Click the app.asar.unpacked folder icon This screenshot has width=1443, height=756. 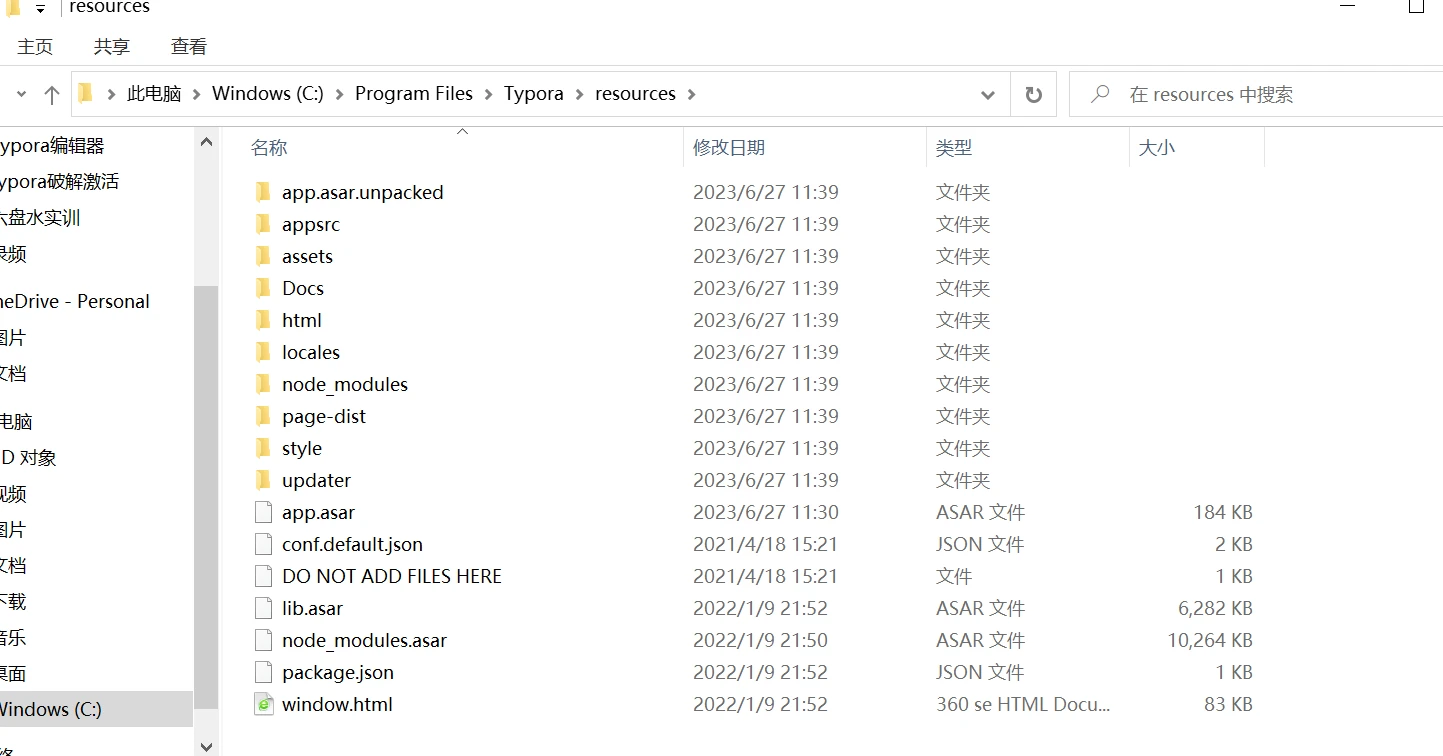[263, 192]
